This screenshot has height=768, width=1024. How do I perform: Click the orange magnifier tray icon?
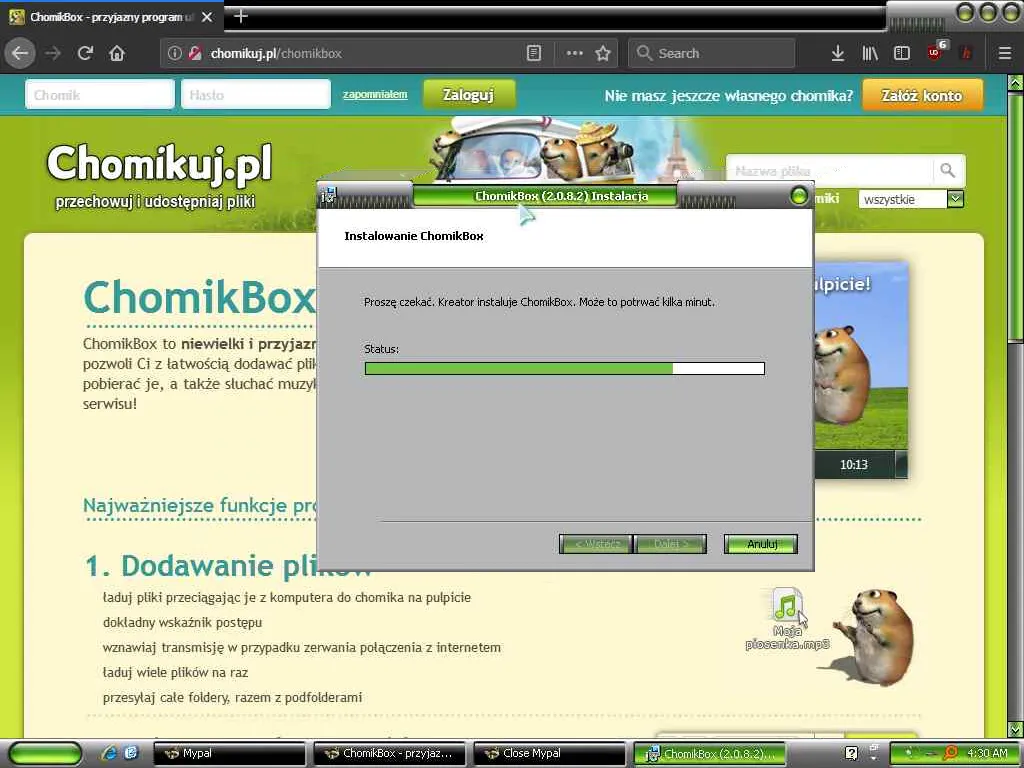tap(951, 753)
